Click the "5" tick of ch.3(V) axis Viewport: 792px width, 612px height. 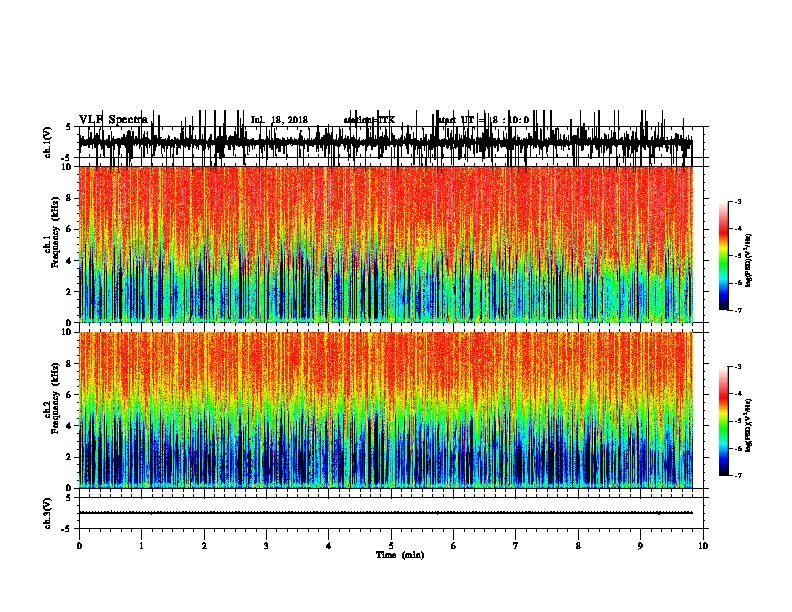[68, 497]
